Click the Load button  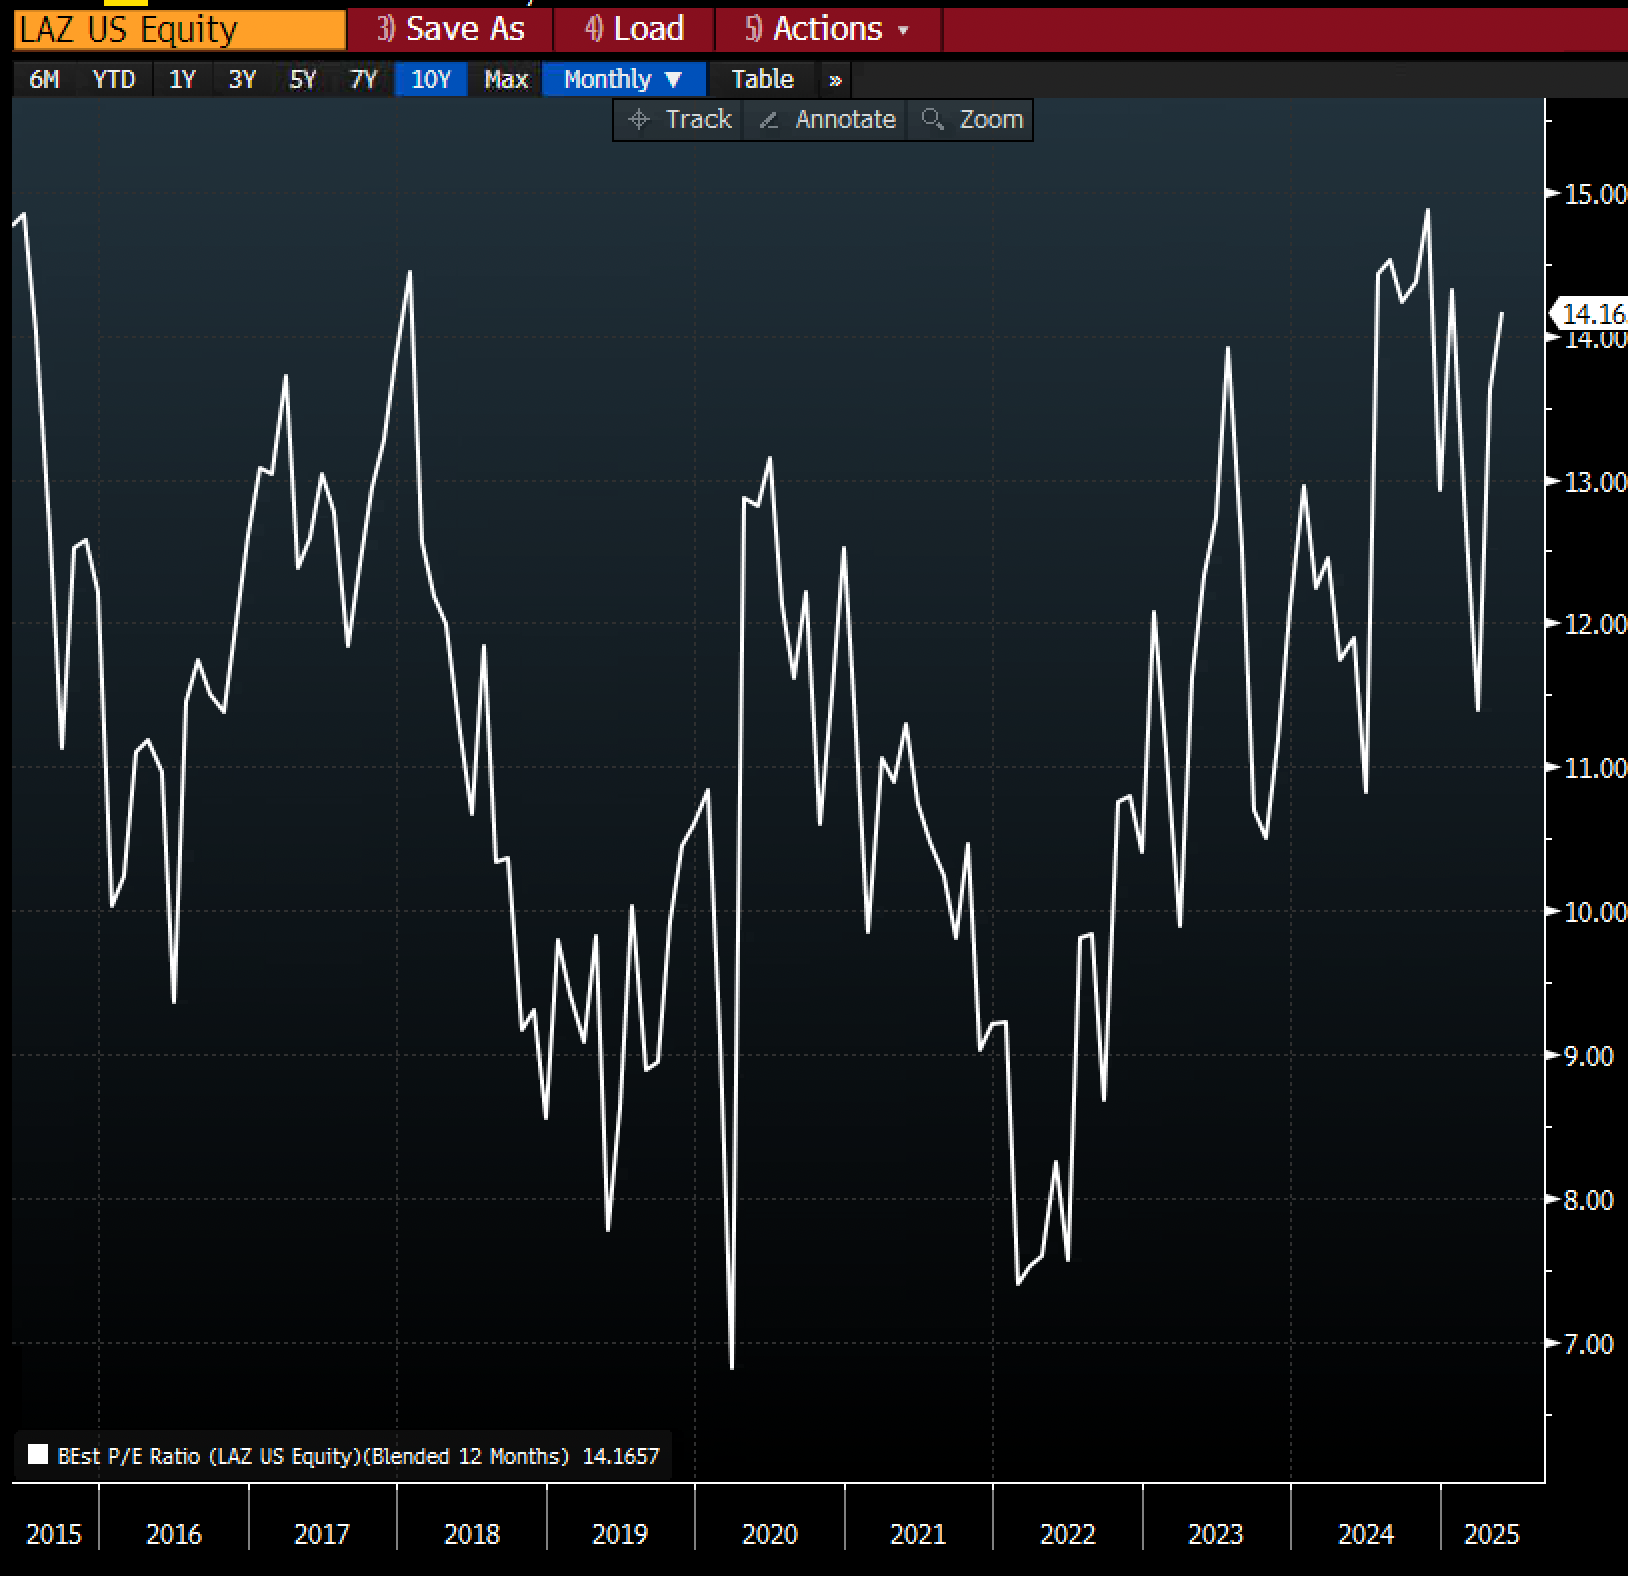[634, 29]
